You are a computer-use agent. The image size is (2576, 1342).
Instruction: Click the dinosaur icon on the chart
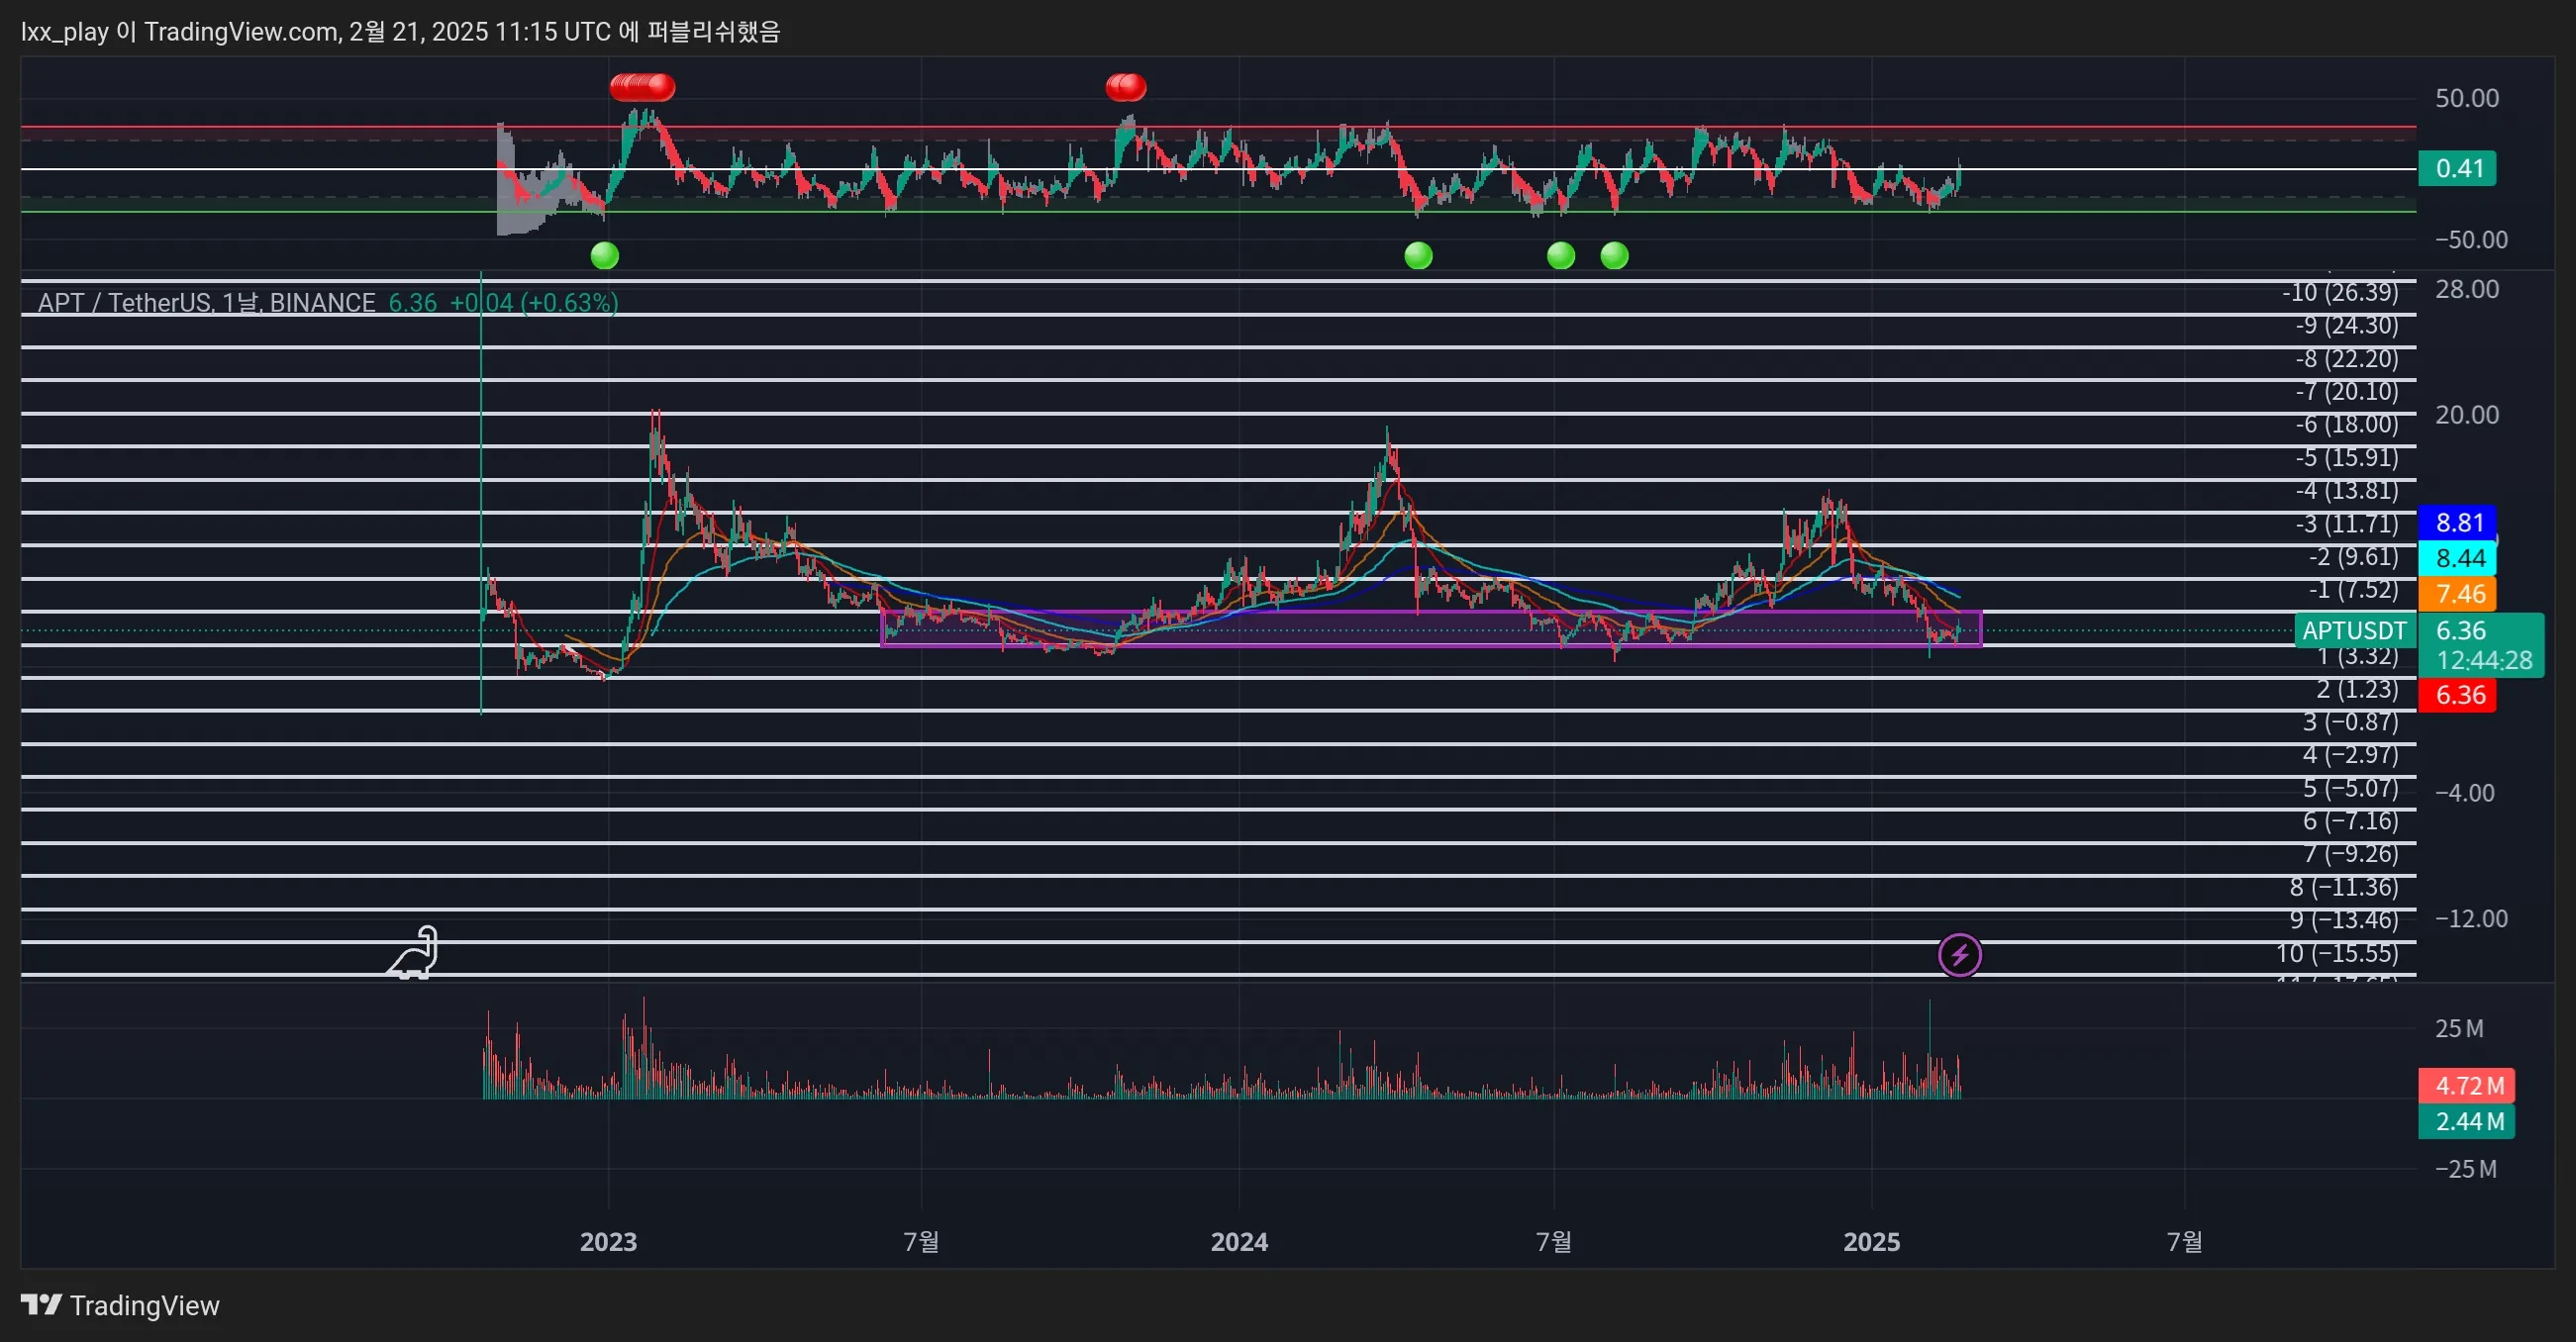[x=414, y=952]
